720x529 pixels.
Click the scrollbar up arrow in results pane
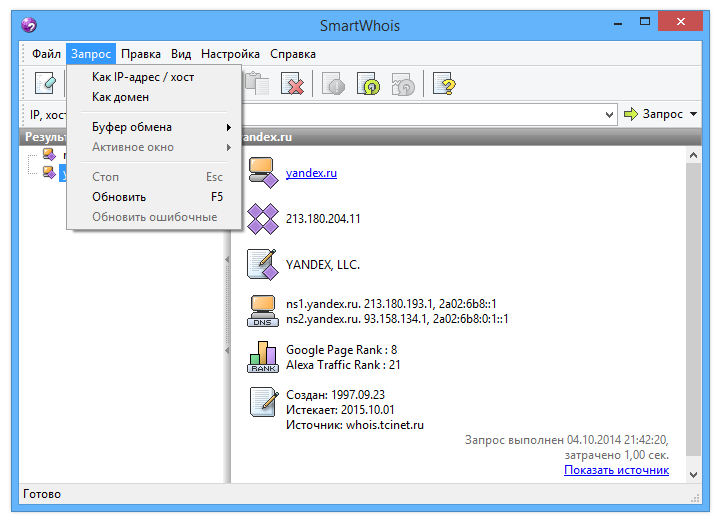[693, 155]
